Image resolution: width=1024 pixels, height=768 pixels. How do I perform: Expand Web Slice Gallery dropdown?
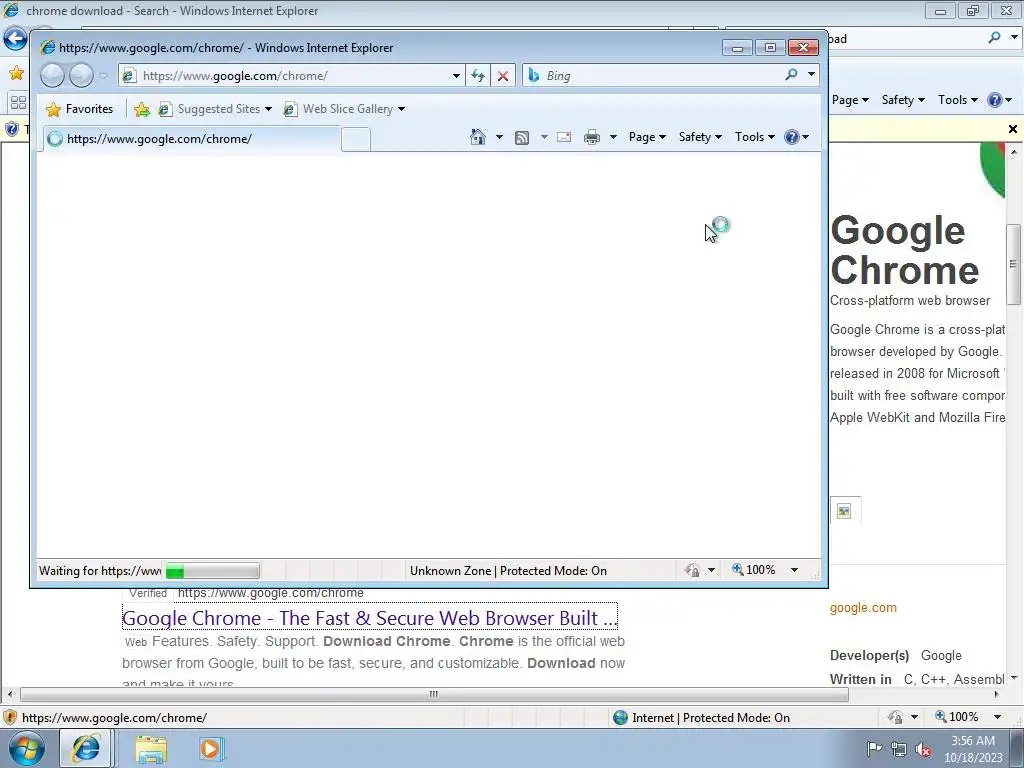click(401, 109)
